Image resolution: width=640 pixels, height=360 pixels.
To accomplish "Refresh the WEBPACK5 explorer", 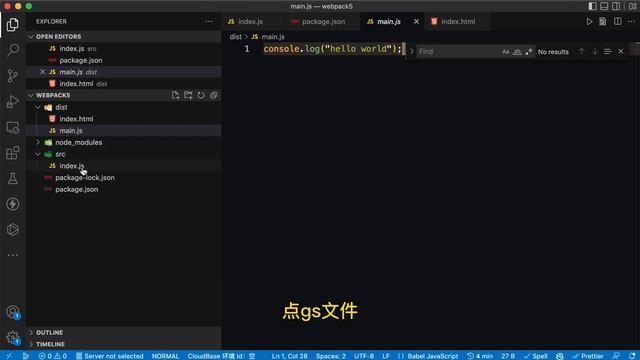I will 201,95.
